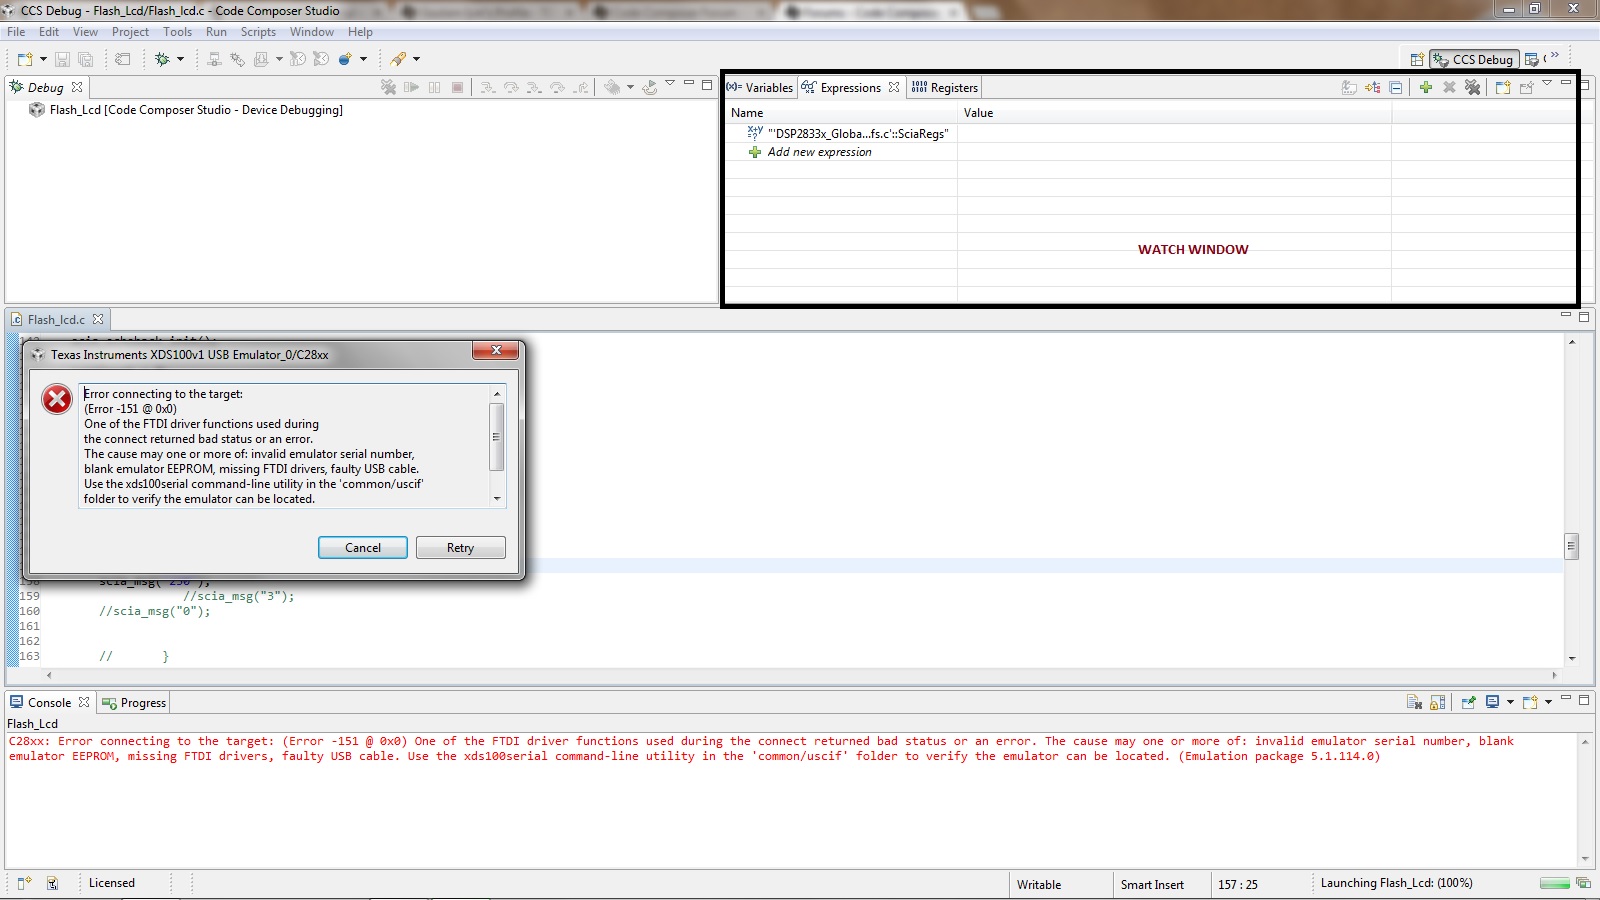
Task: Open the Help menu
Action: coord(360,32)
